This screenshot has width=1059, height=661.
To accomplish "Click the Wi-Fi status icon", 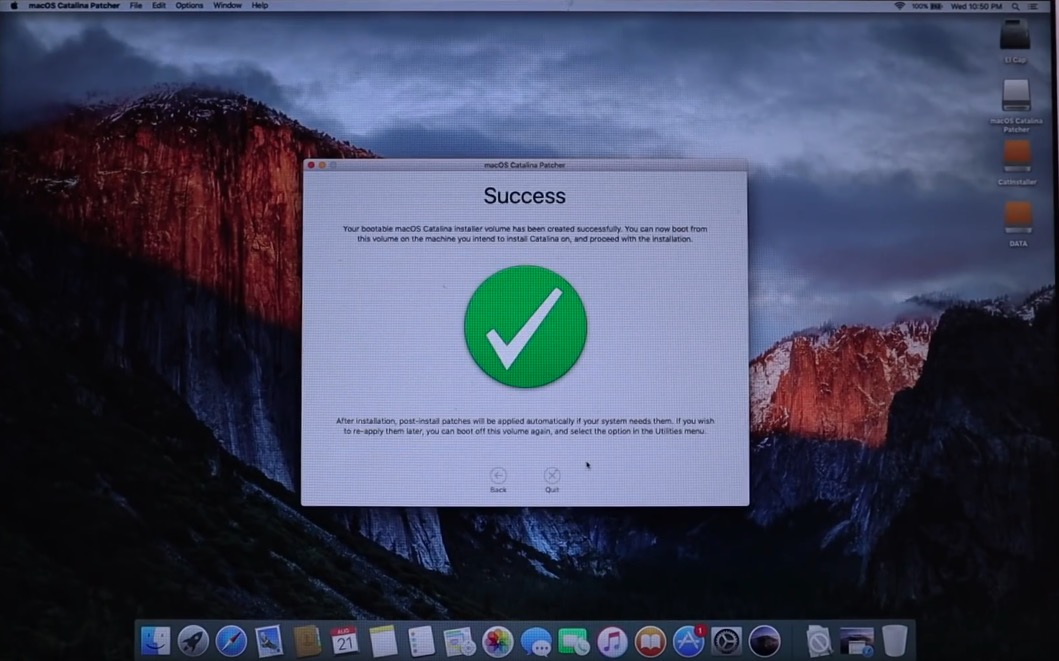I will click(x=900, y=6).
